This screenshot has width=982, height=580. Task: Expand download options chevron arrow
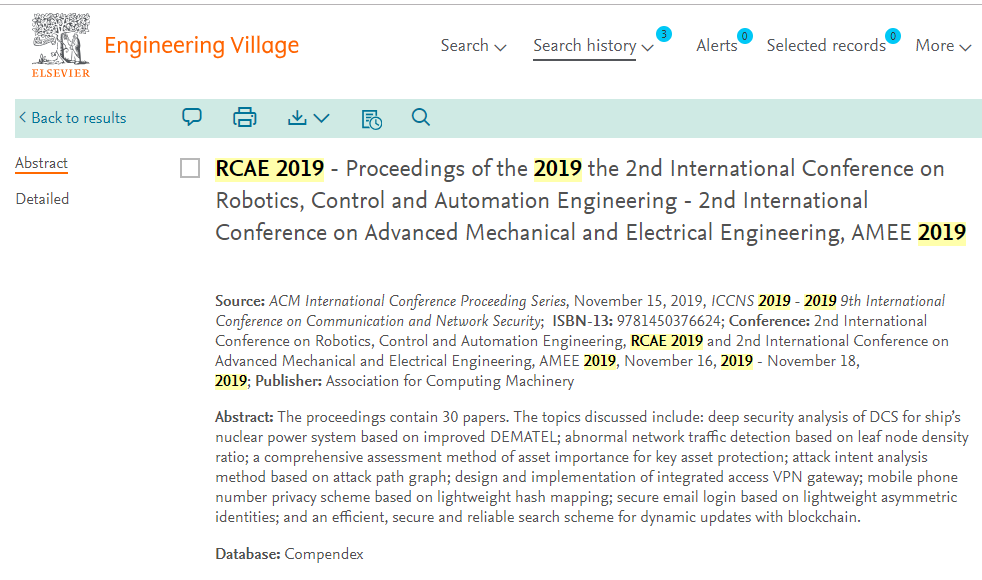321,118
